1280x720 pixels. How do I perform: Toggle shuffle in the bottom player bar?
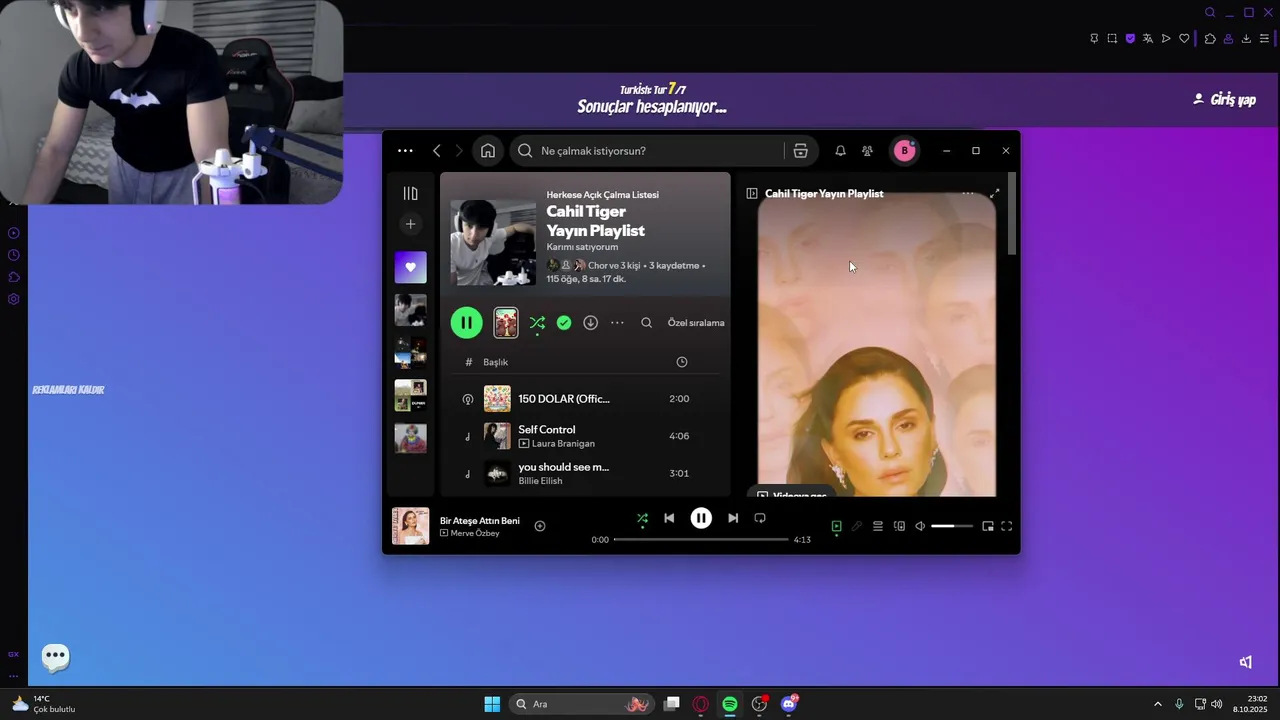pos(642,518)
